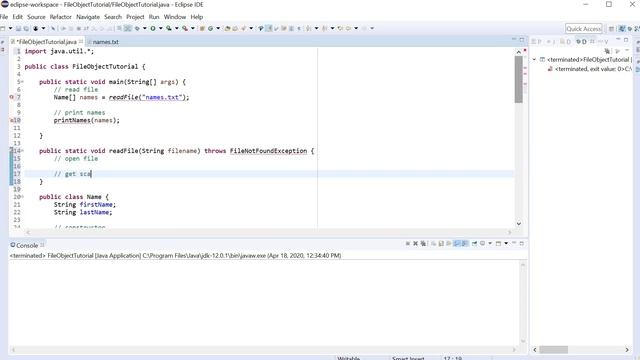Open the Refactor menu

60,17
